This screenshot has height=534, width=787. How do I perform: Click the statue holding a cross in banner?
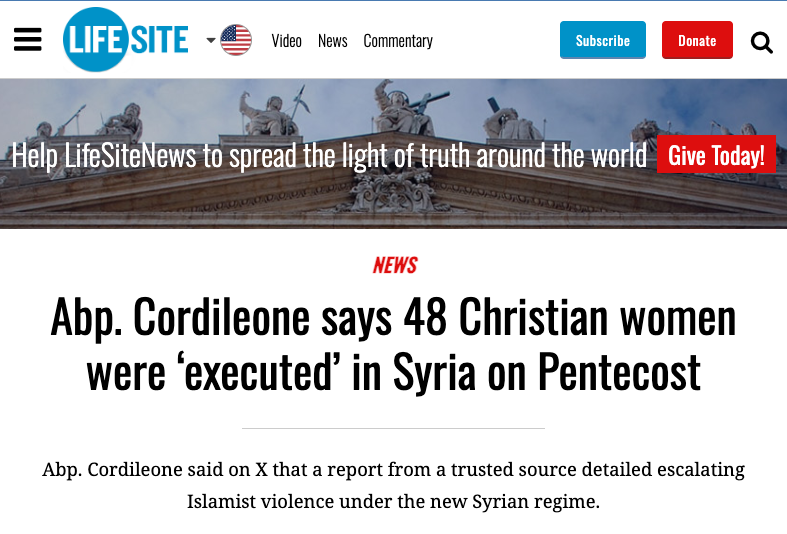click(x=403, y=108)
